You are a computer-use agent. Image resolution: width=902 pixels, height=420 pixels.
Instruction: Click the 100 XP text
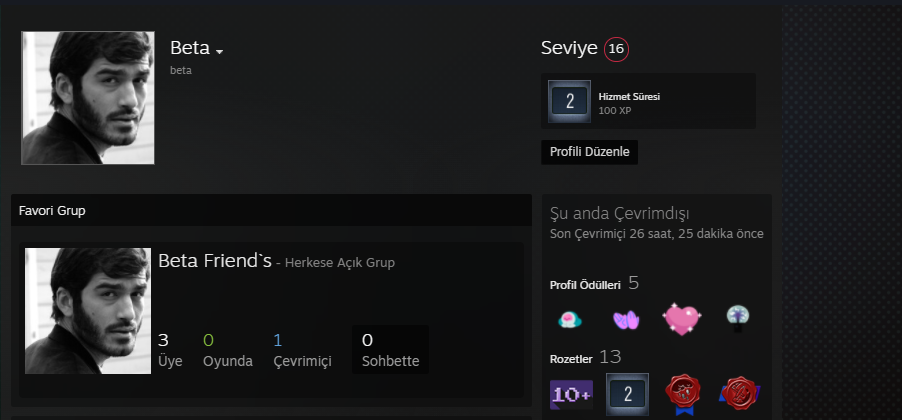pyautogui.click(x=614, y=110)
